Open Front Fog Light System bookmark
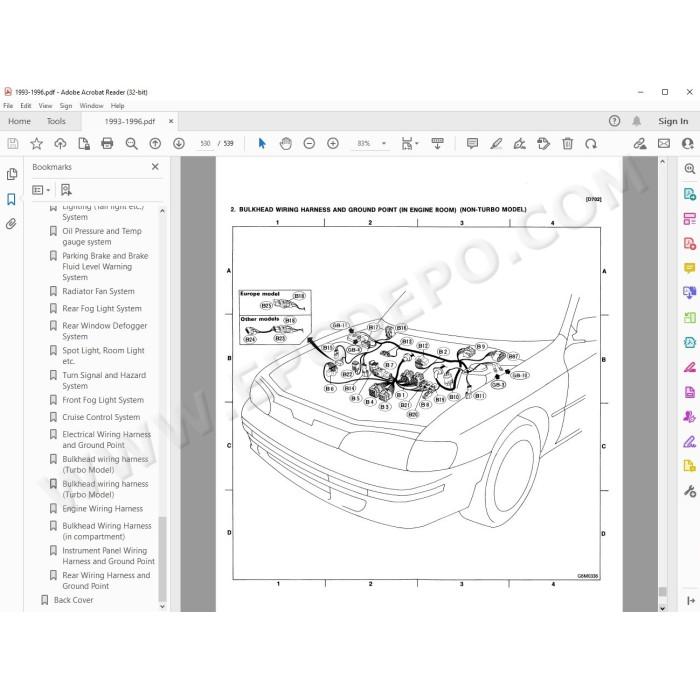Image resolution: width=700 pixels, height=700 pixels. coord(103,400)
